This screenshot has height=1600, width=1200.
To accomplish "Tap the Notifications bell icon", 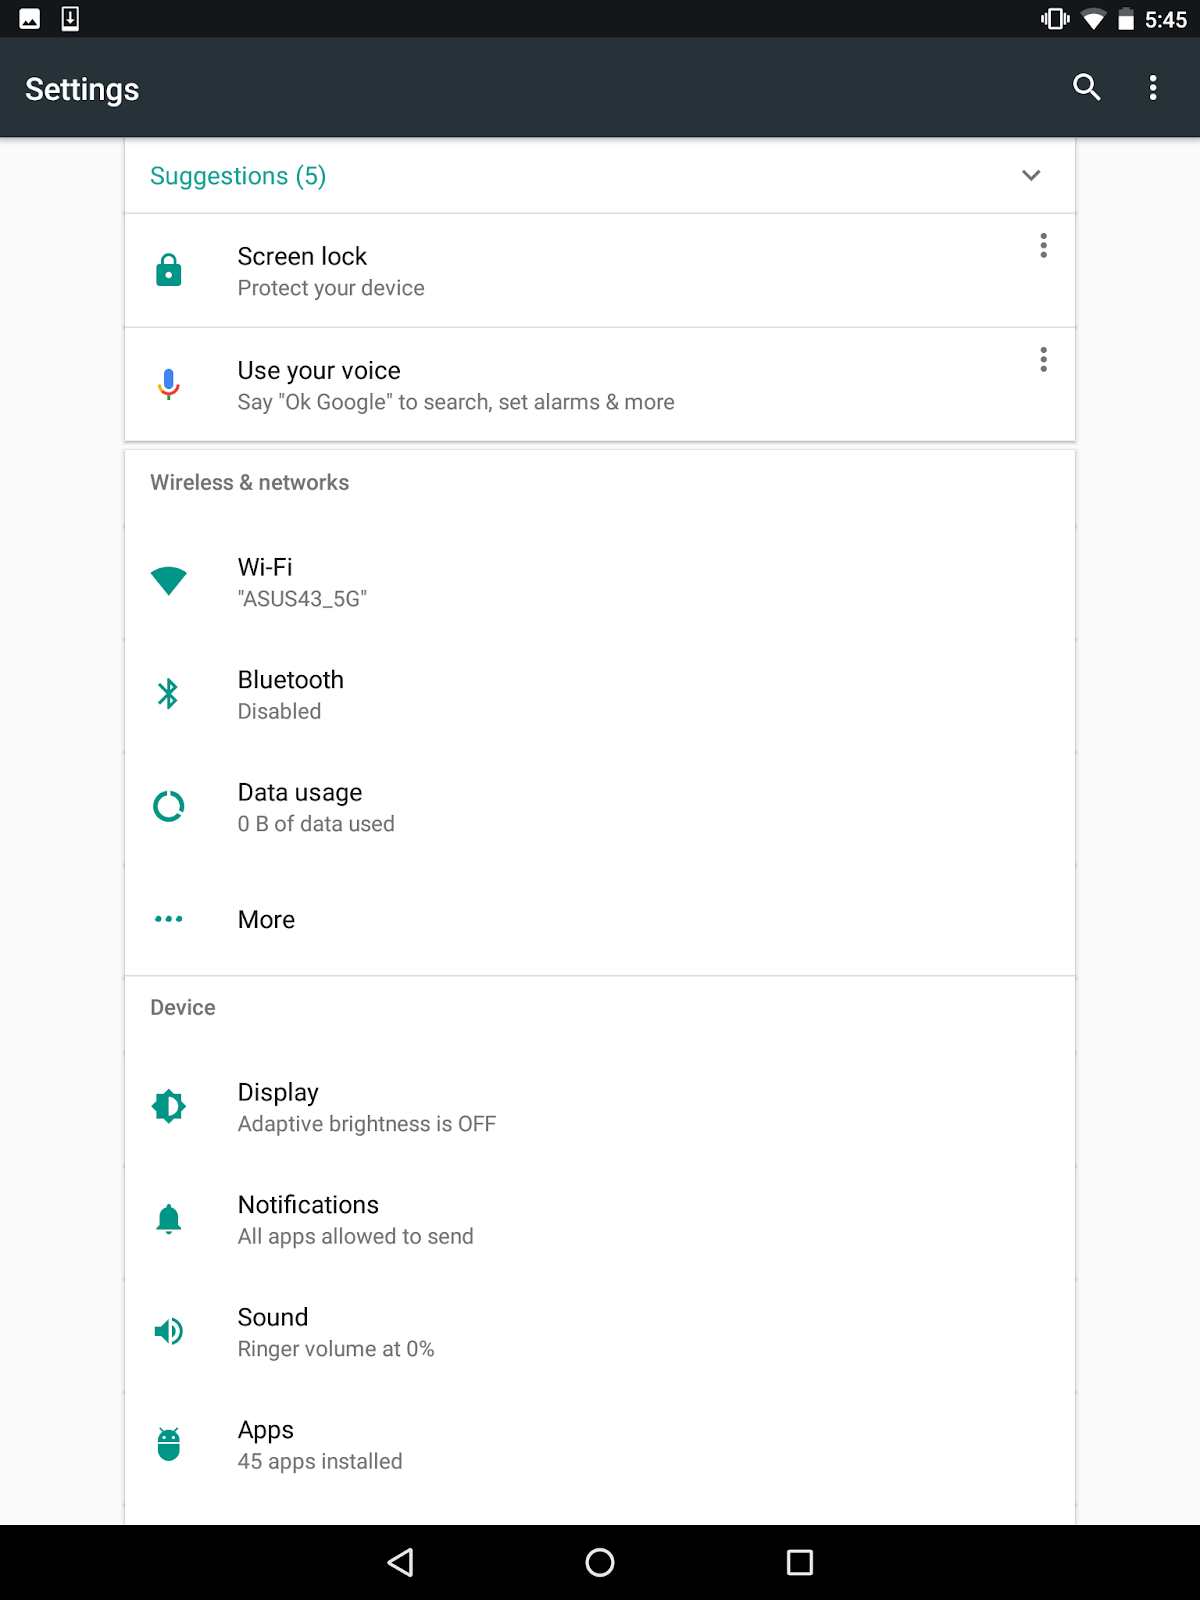I will point(169,1219).
